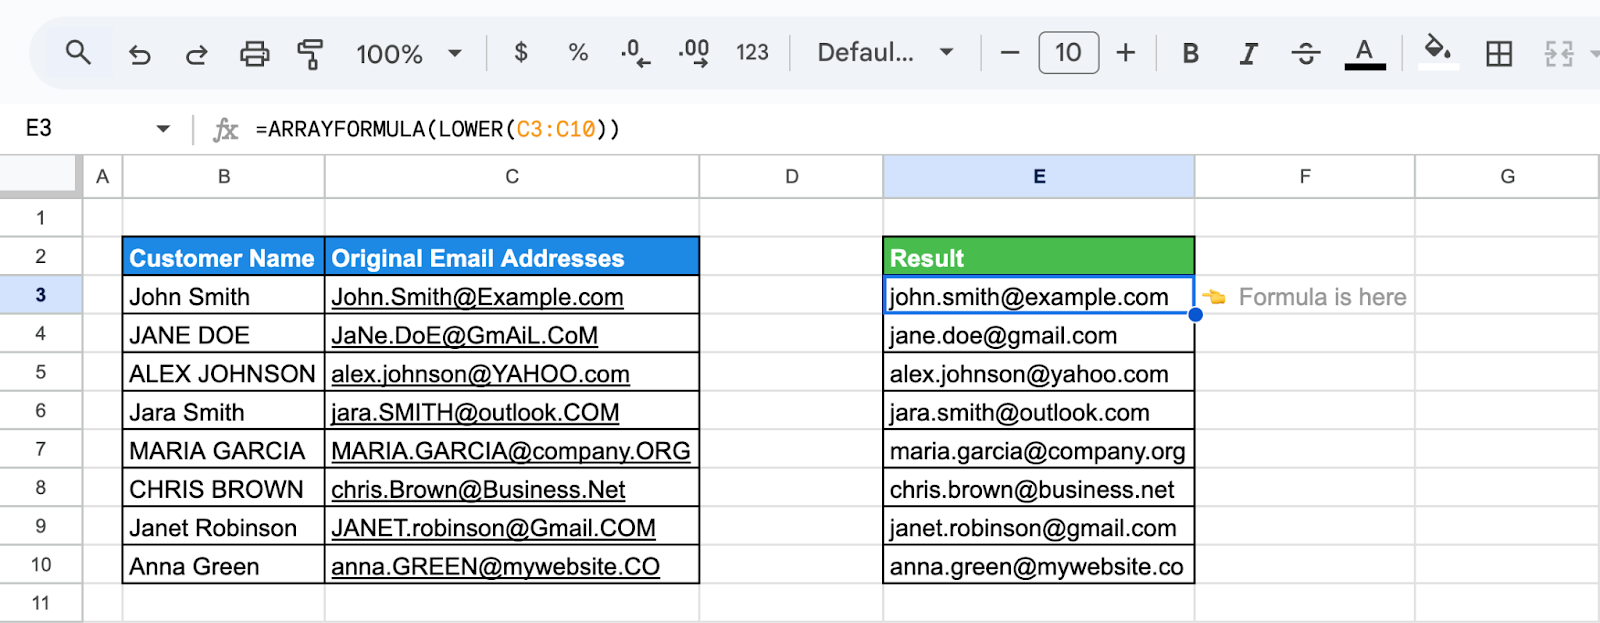Open the jara.SMITH@outlook.COM link
Screen dimensions: 1600x623
tap(475, 412)
